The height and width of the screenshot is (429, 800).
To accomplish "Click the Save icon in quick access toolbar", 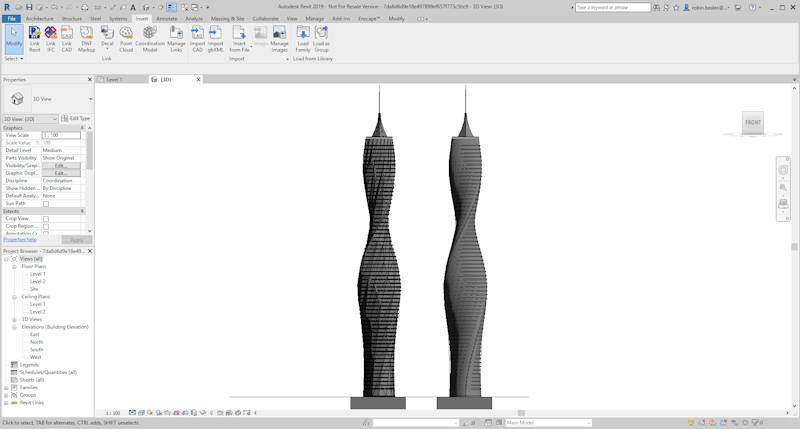I will (29, 7).
